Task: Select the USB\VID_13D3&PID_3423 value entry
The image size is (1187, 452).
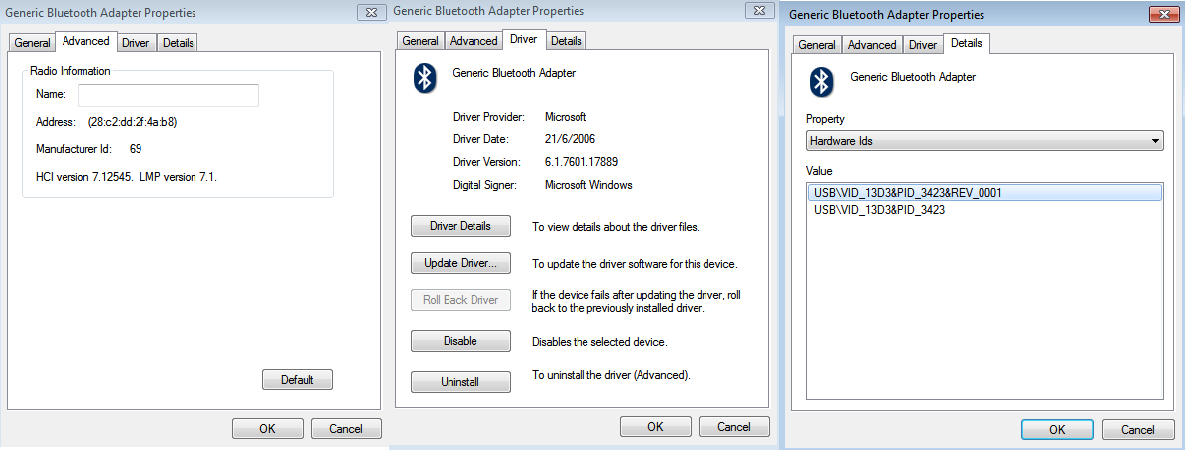Action: pyautogui.click(x=879, y=210)
